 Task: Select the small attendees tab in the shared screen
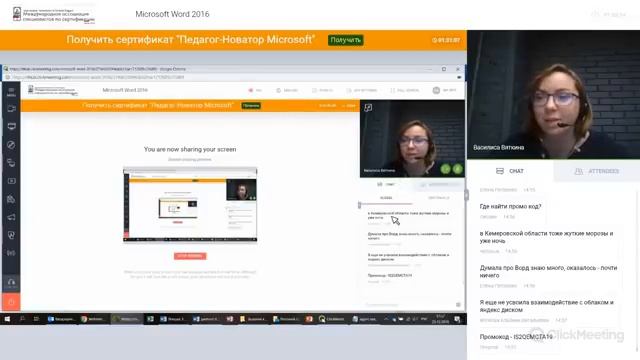[439, 184]
